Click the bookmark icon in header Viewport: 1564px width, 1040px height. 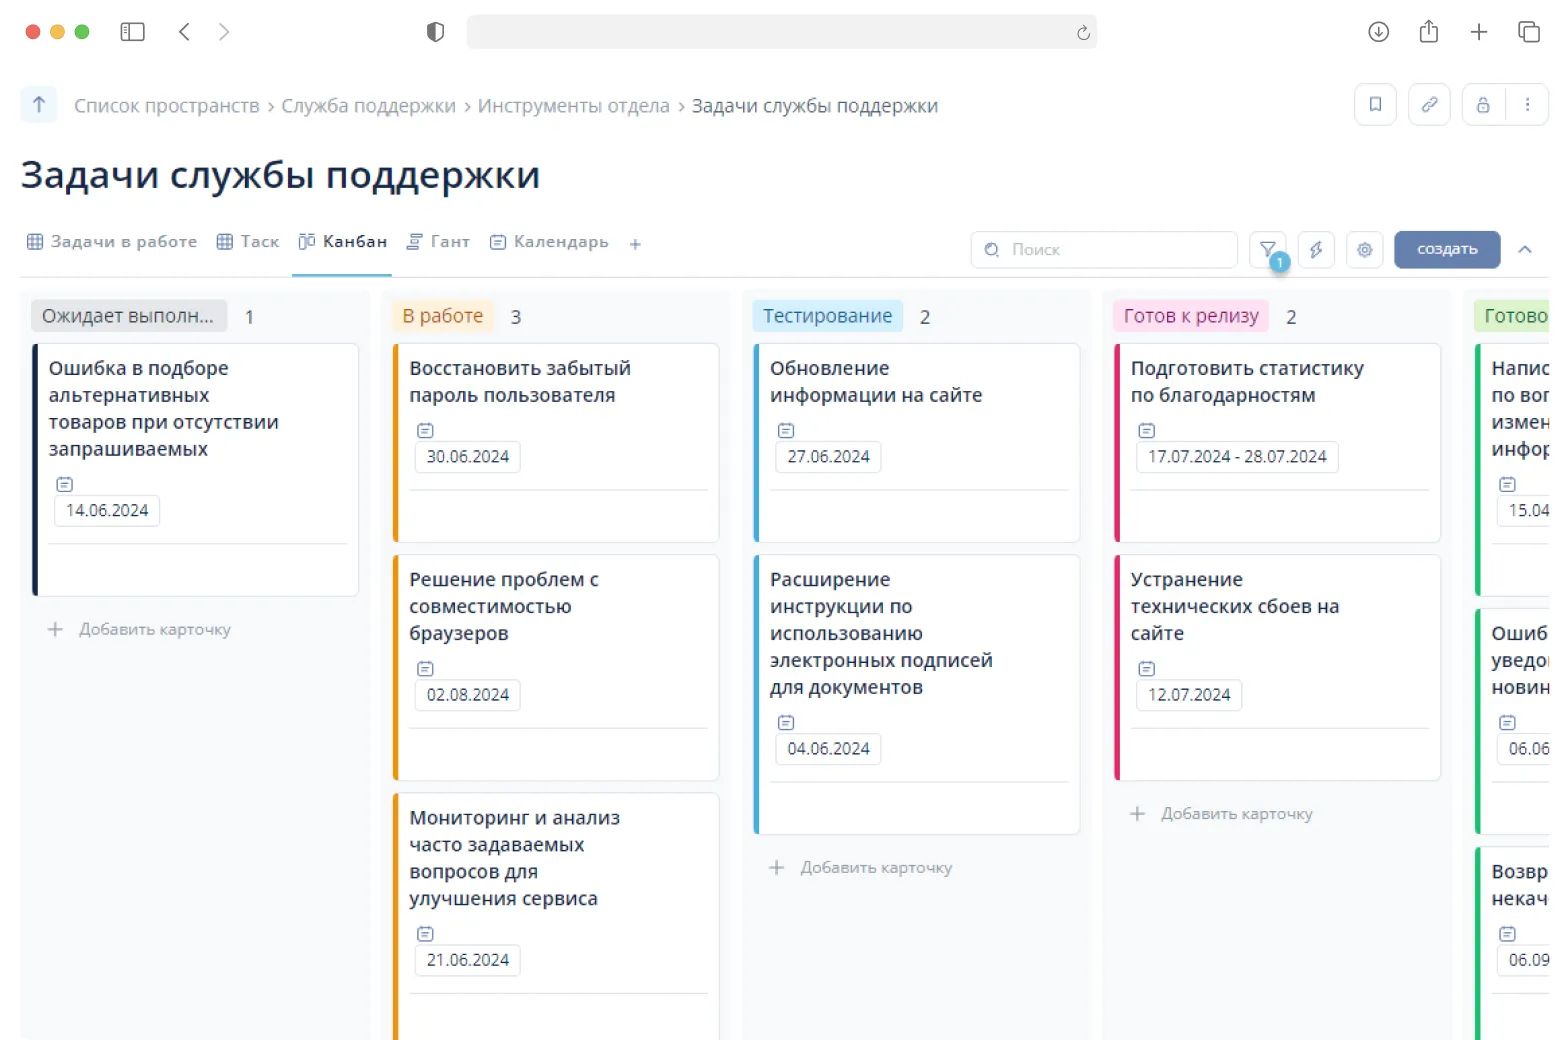[x=1375, y=105]
